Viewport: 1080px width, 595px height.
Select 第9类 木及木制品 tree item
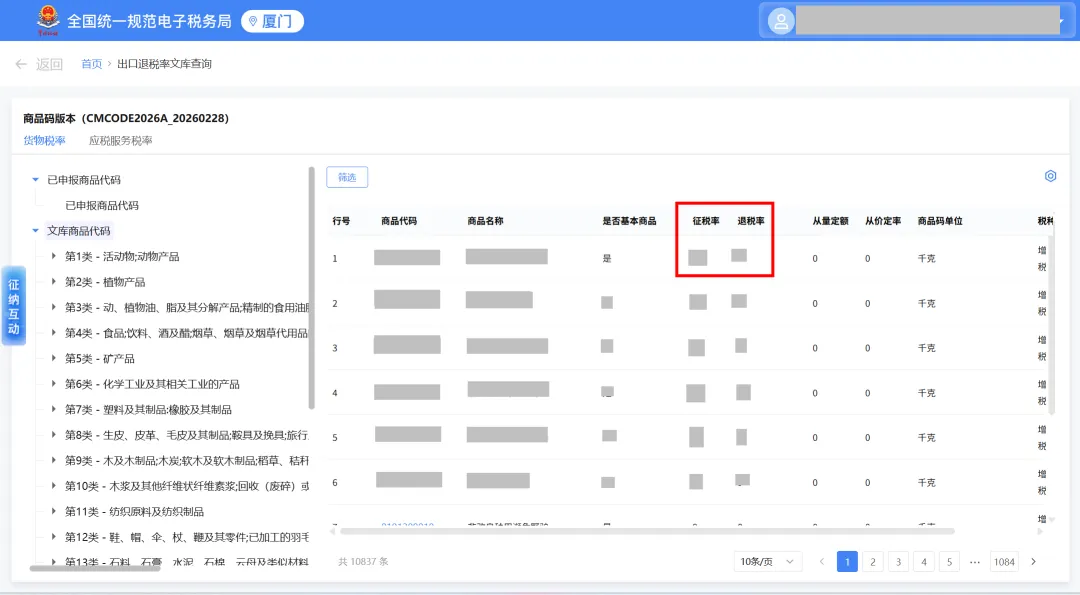187,460
